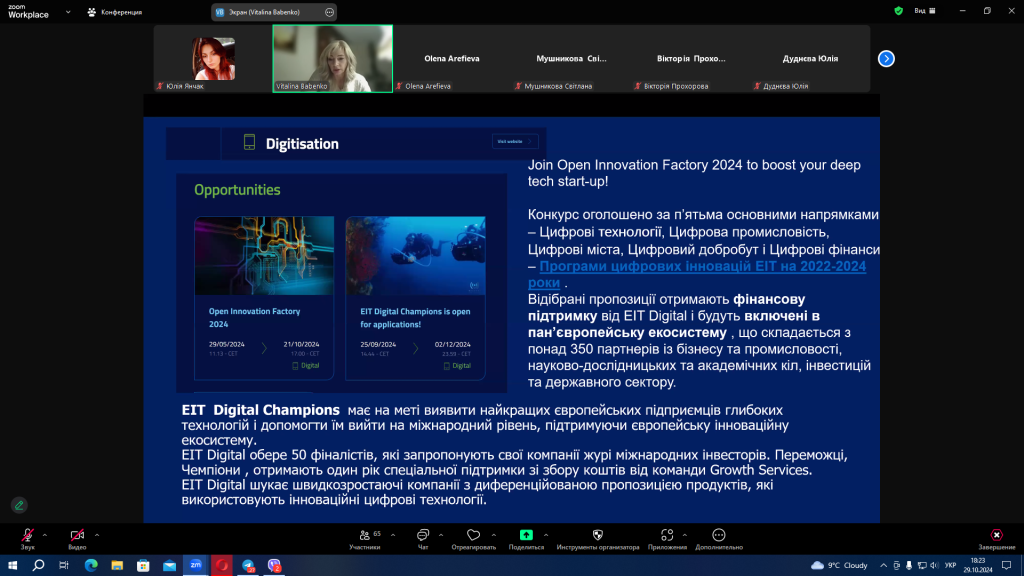Select the Olena Arefieva participant tile
Viewport: 1024px width, 576px height.
(x=452, y=59)
